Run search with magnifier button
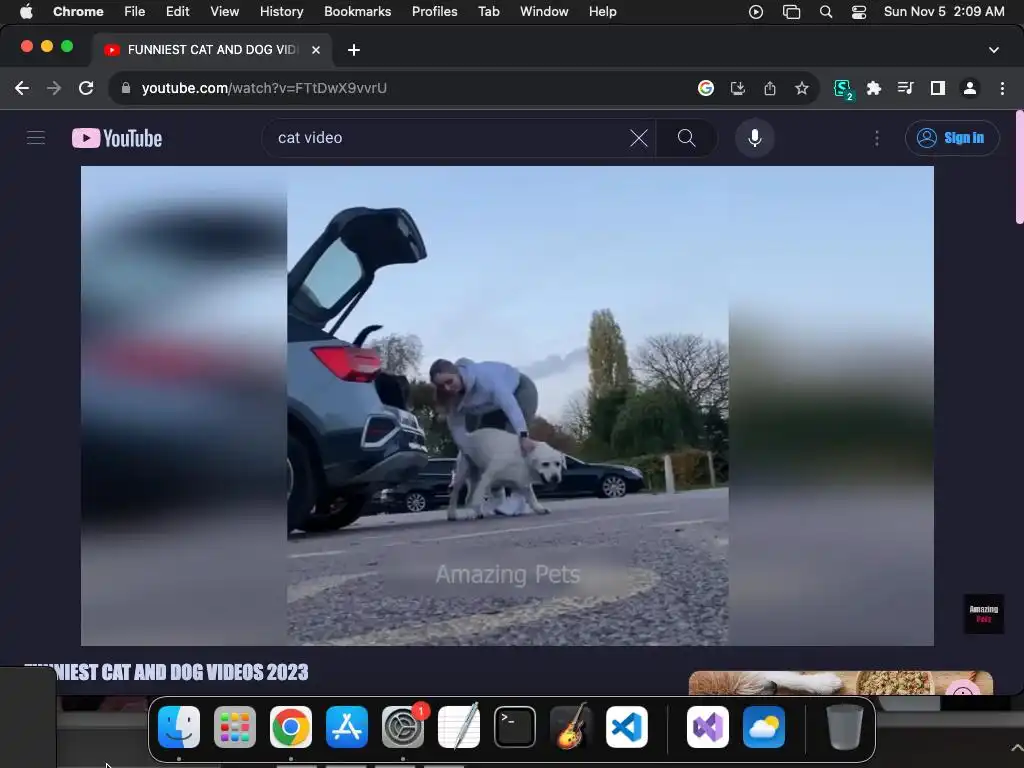 (686, 138)
